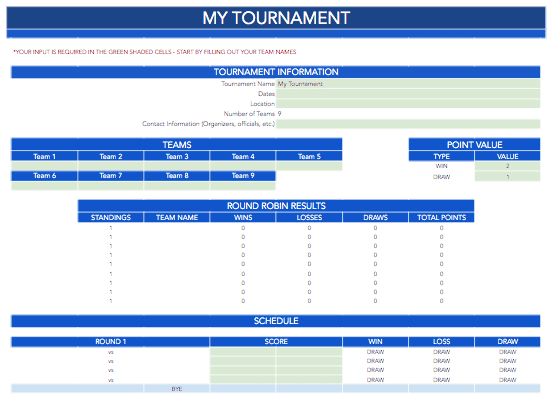This screenshot has width=553, height=403.
Task: Click the Team 6 header cell
Action: pyautogui.click(x=44, y=176)
